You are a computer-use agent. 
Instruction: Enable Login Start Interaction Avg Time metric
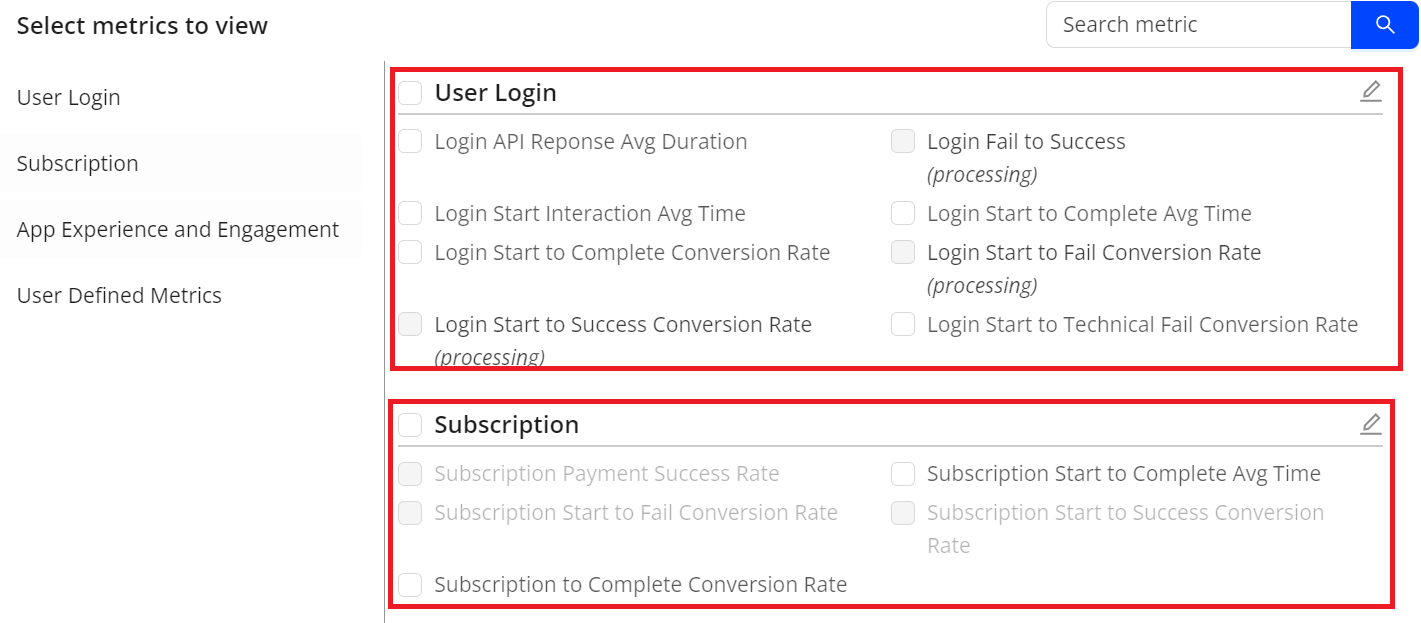pos(410,214)
